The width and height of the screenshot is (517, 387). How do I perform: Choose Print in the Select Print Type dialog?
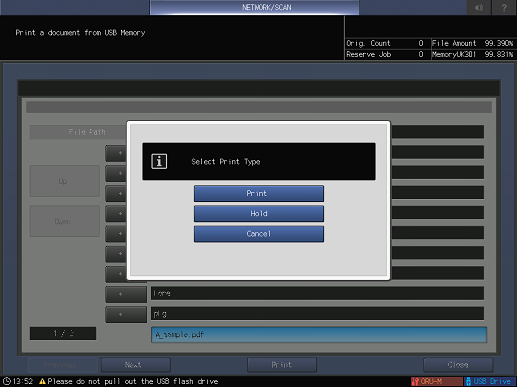tap(259, 194)
